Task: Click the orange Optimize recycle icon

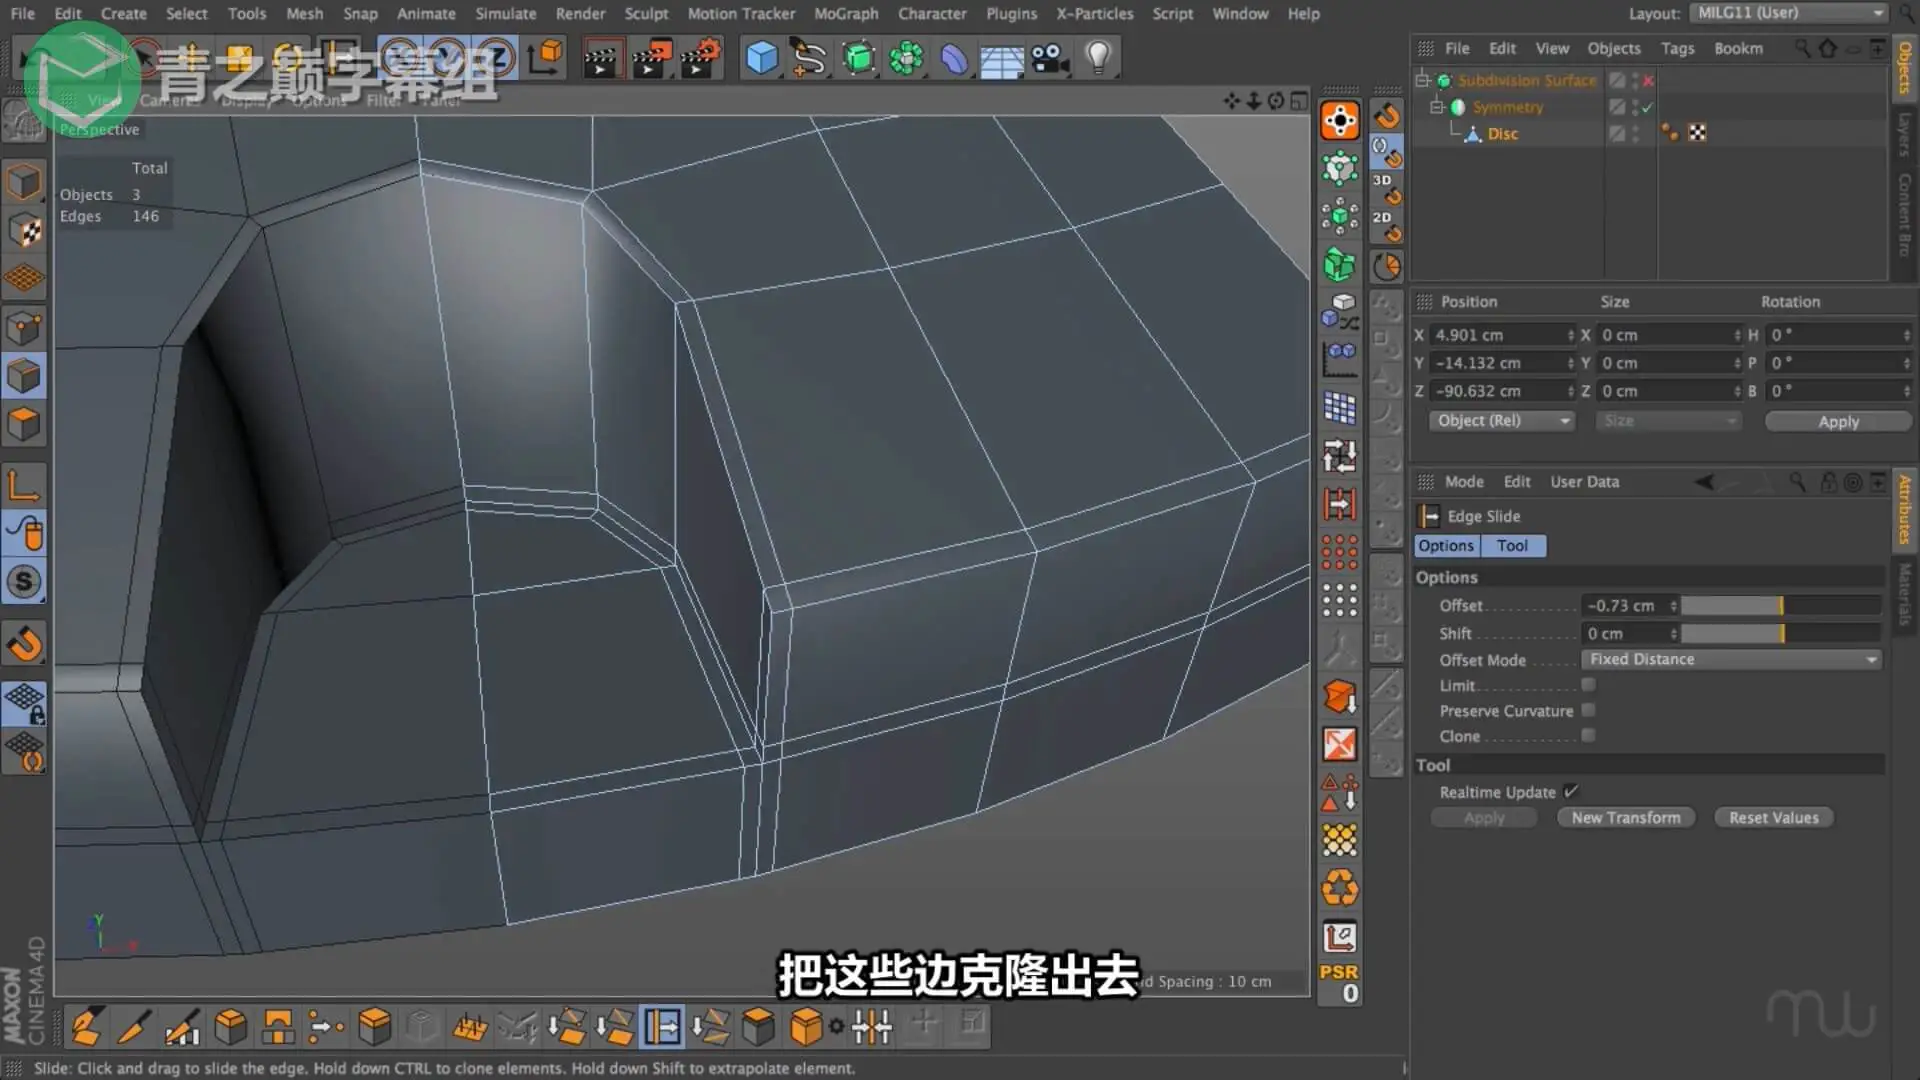Action: pos(1340,888)
